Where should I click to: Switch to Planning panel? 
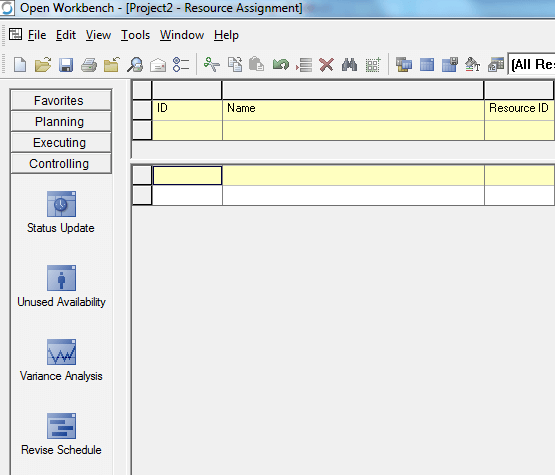(x=61, y=121)
